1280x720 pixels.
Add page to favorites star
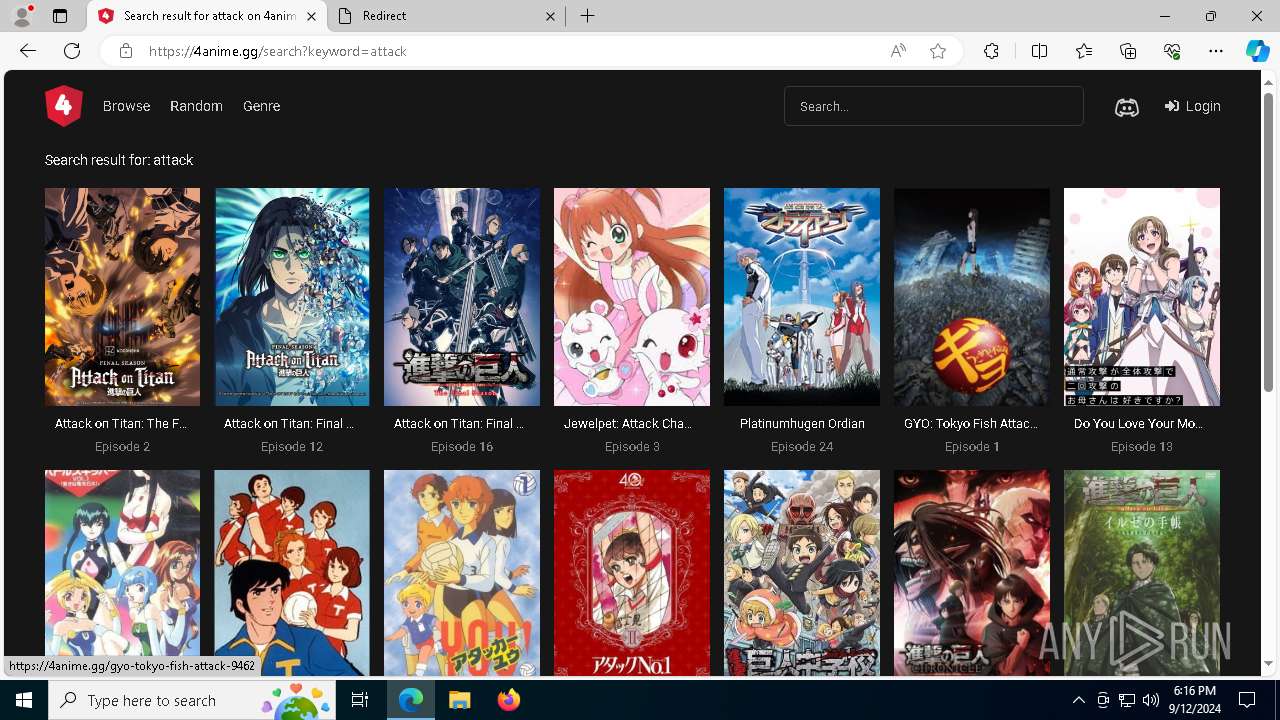(938, 51)
